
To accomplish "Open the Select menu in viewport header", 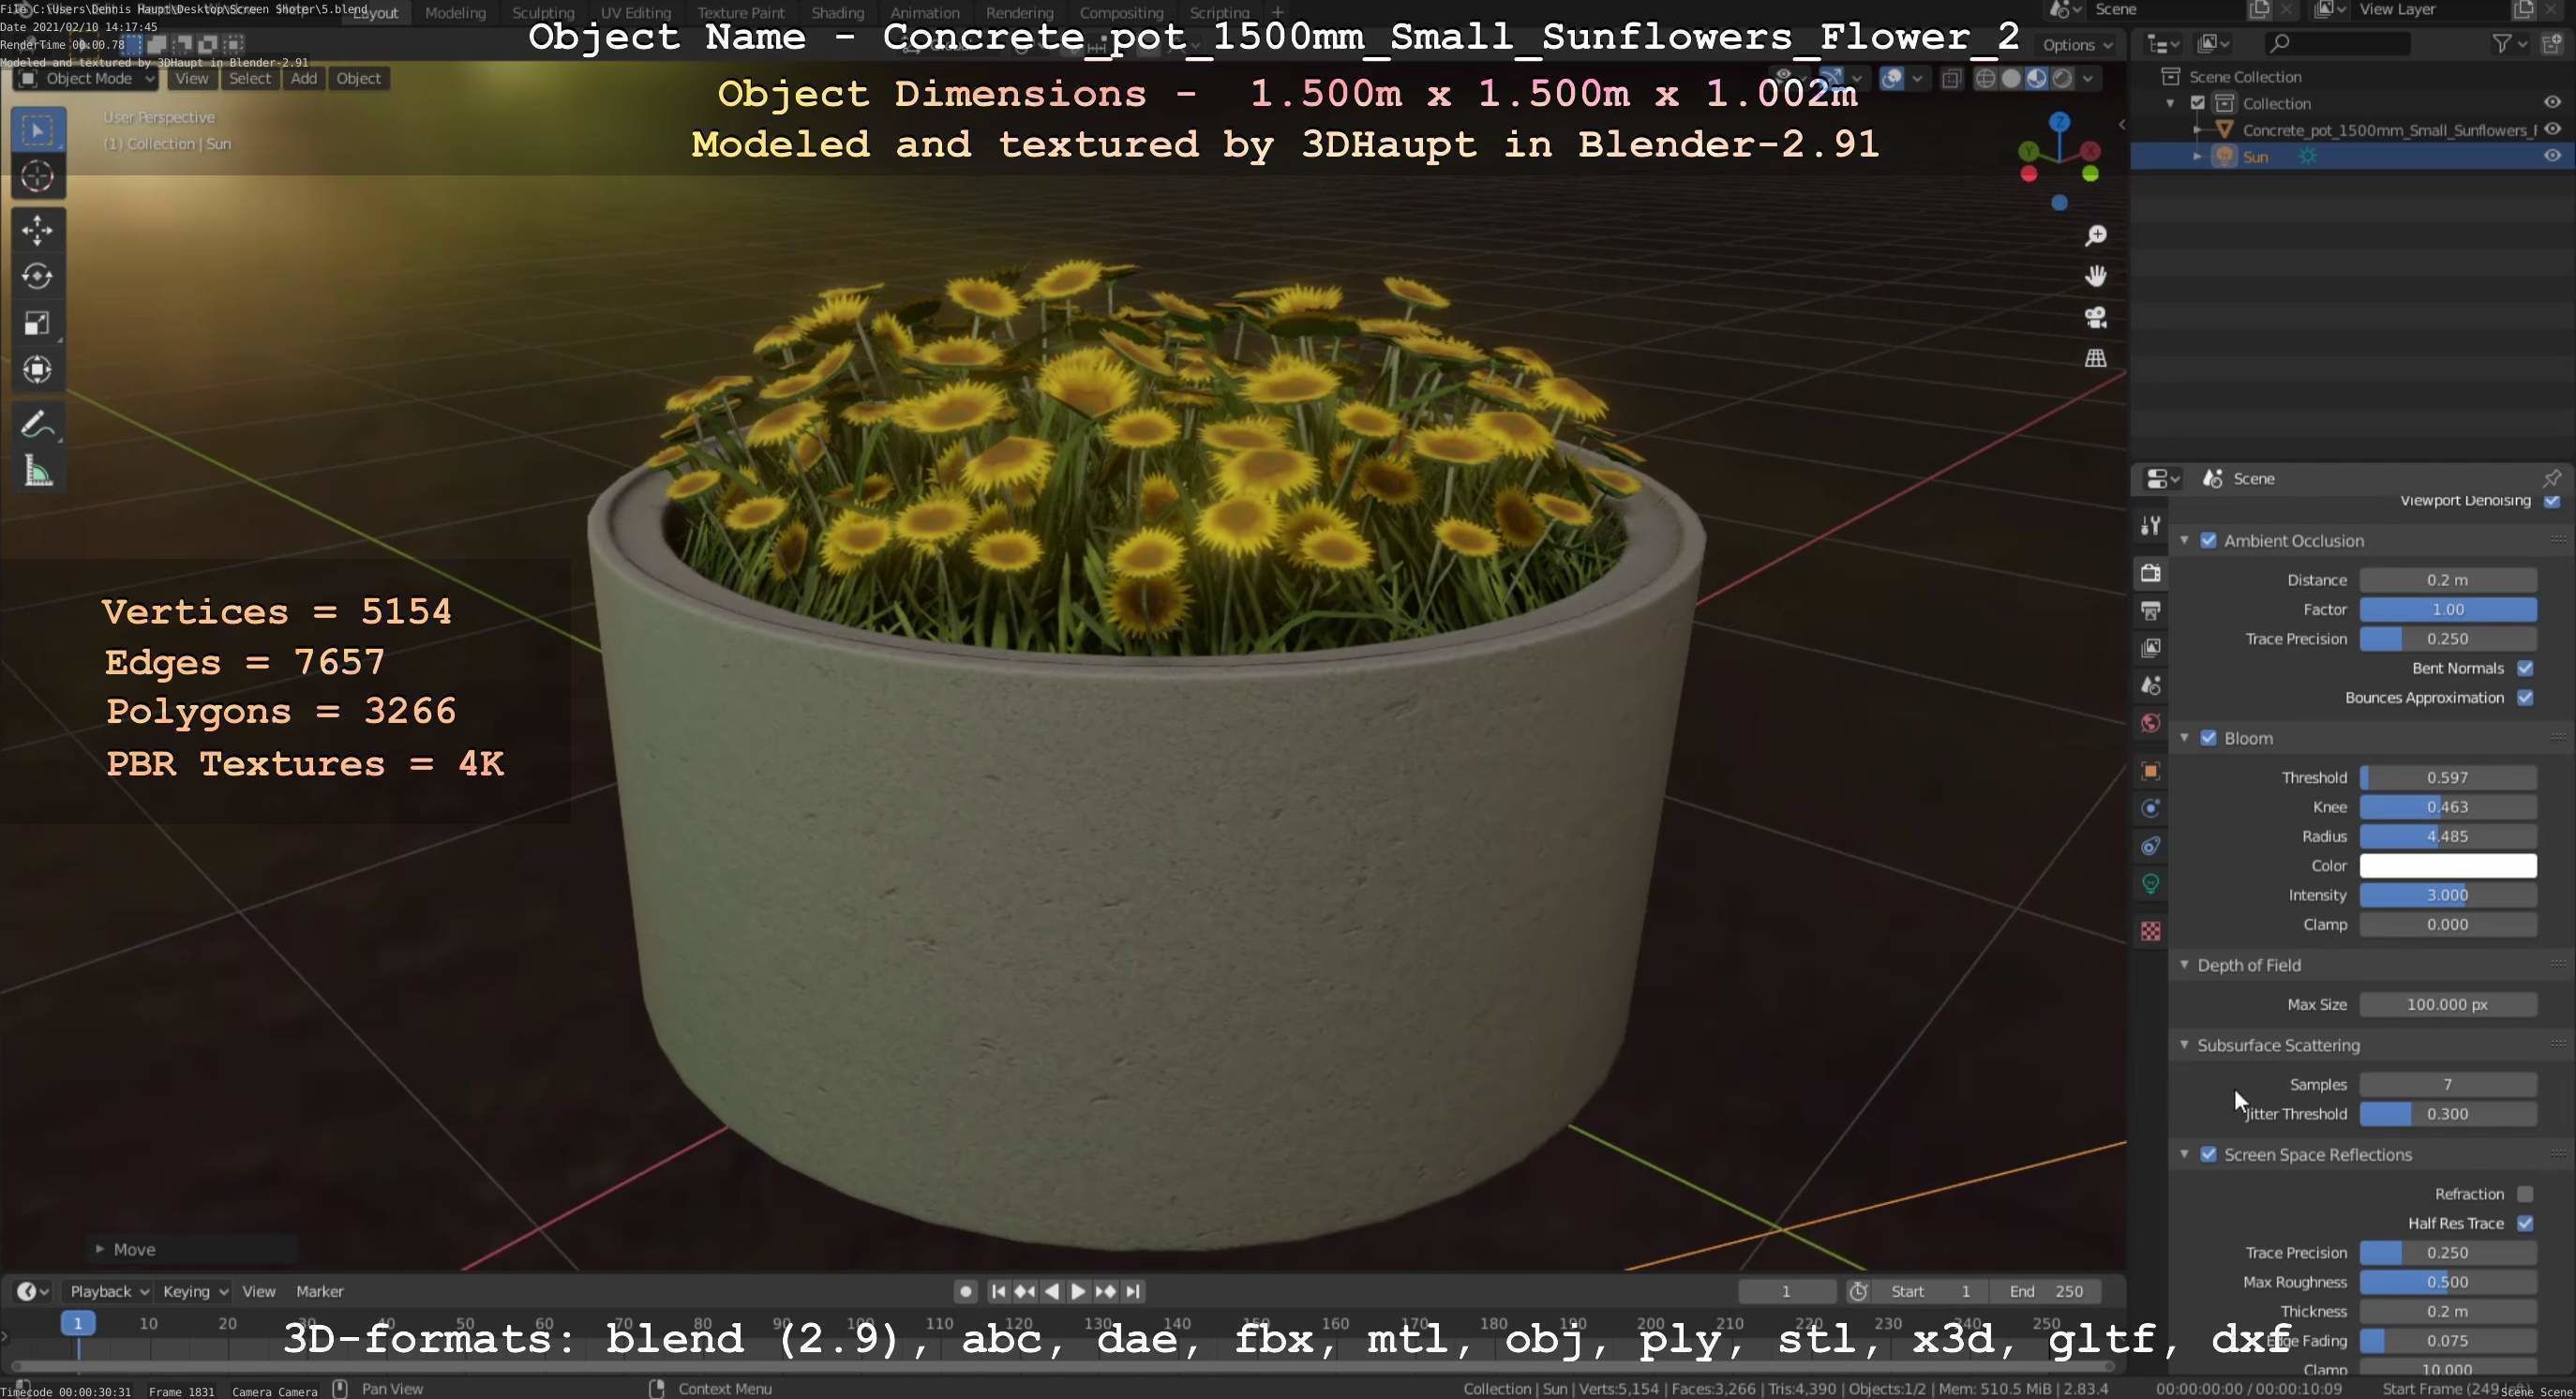I will point(250,79).
